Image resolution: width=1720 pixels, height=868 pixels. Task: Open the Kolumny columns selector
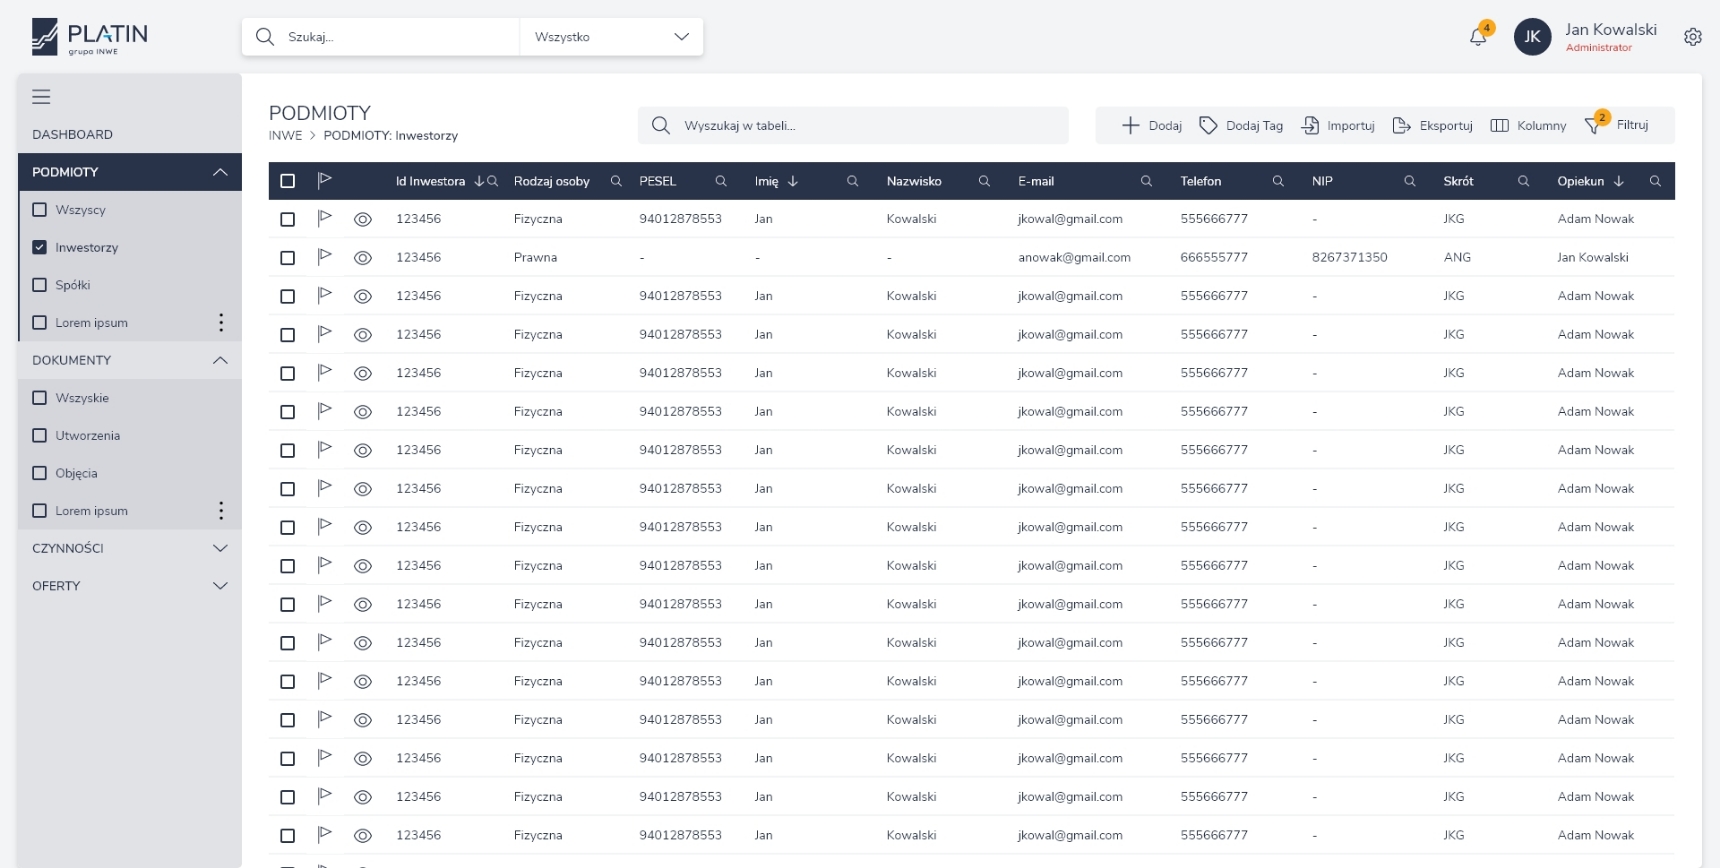[x=1528, y=126]
